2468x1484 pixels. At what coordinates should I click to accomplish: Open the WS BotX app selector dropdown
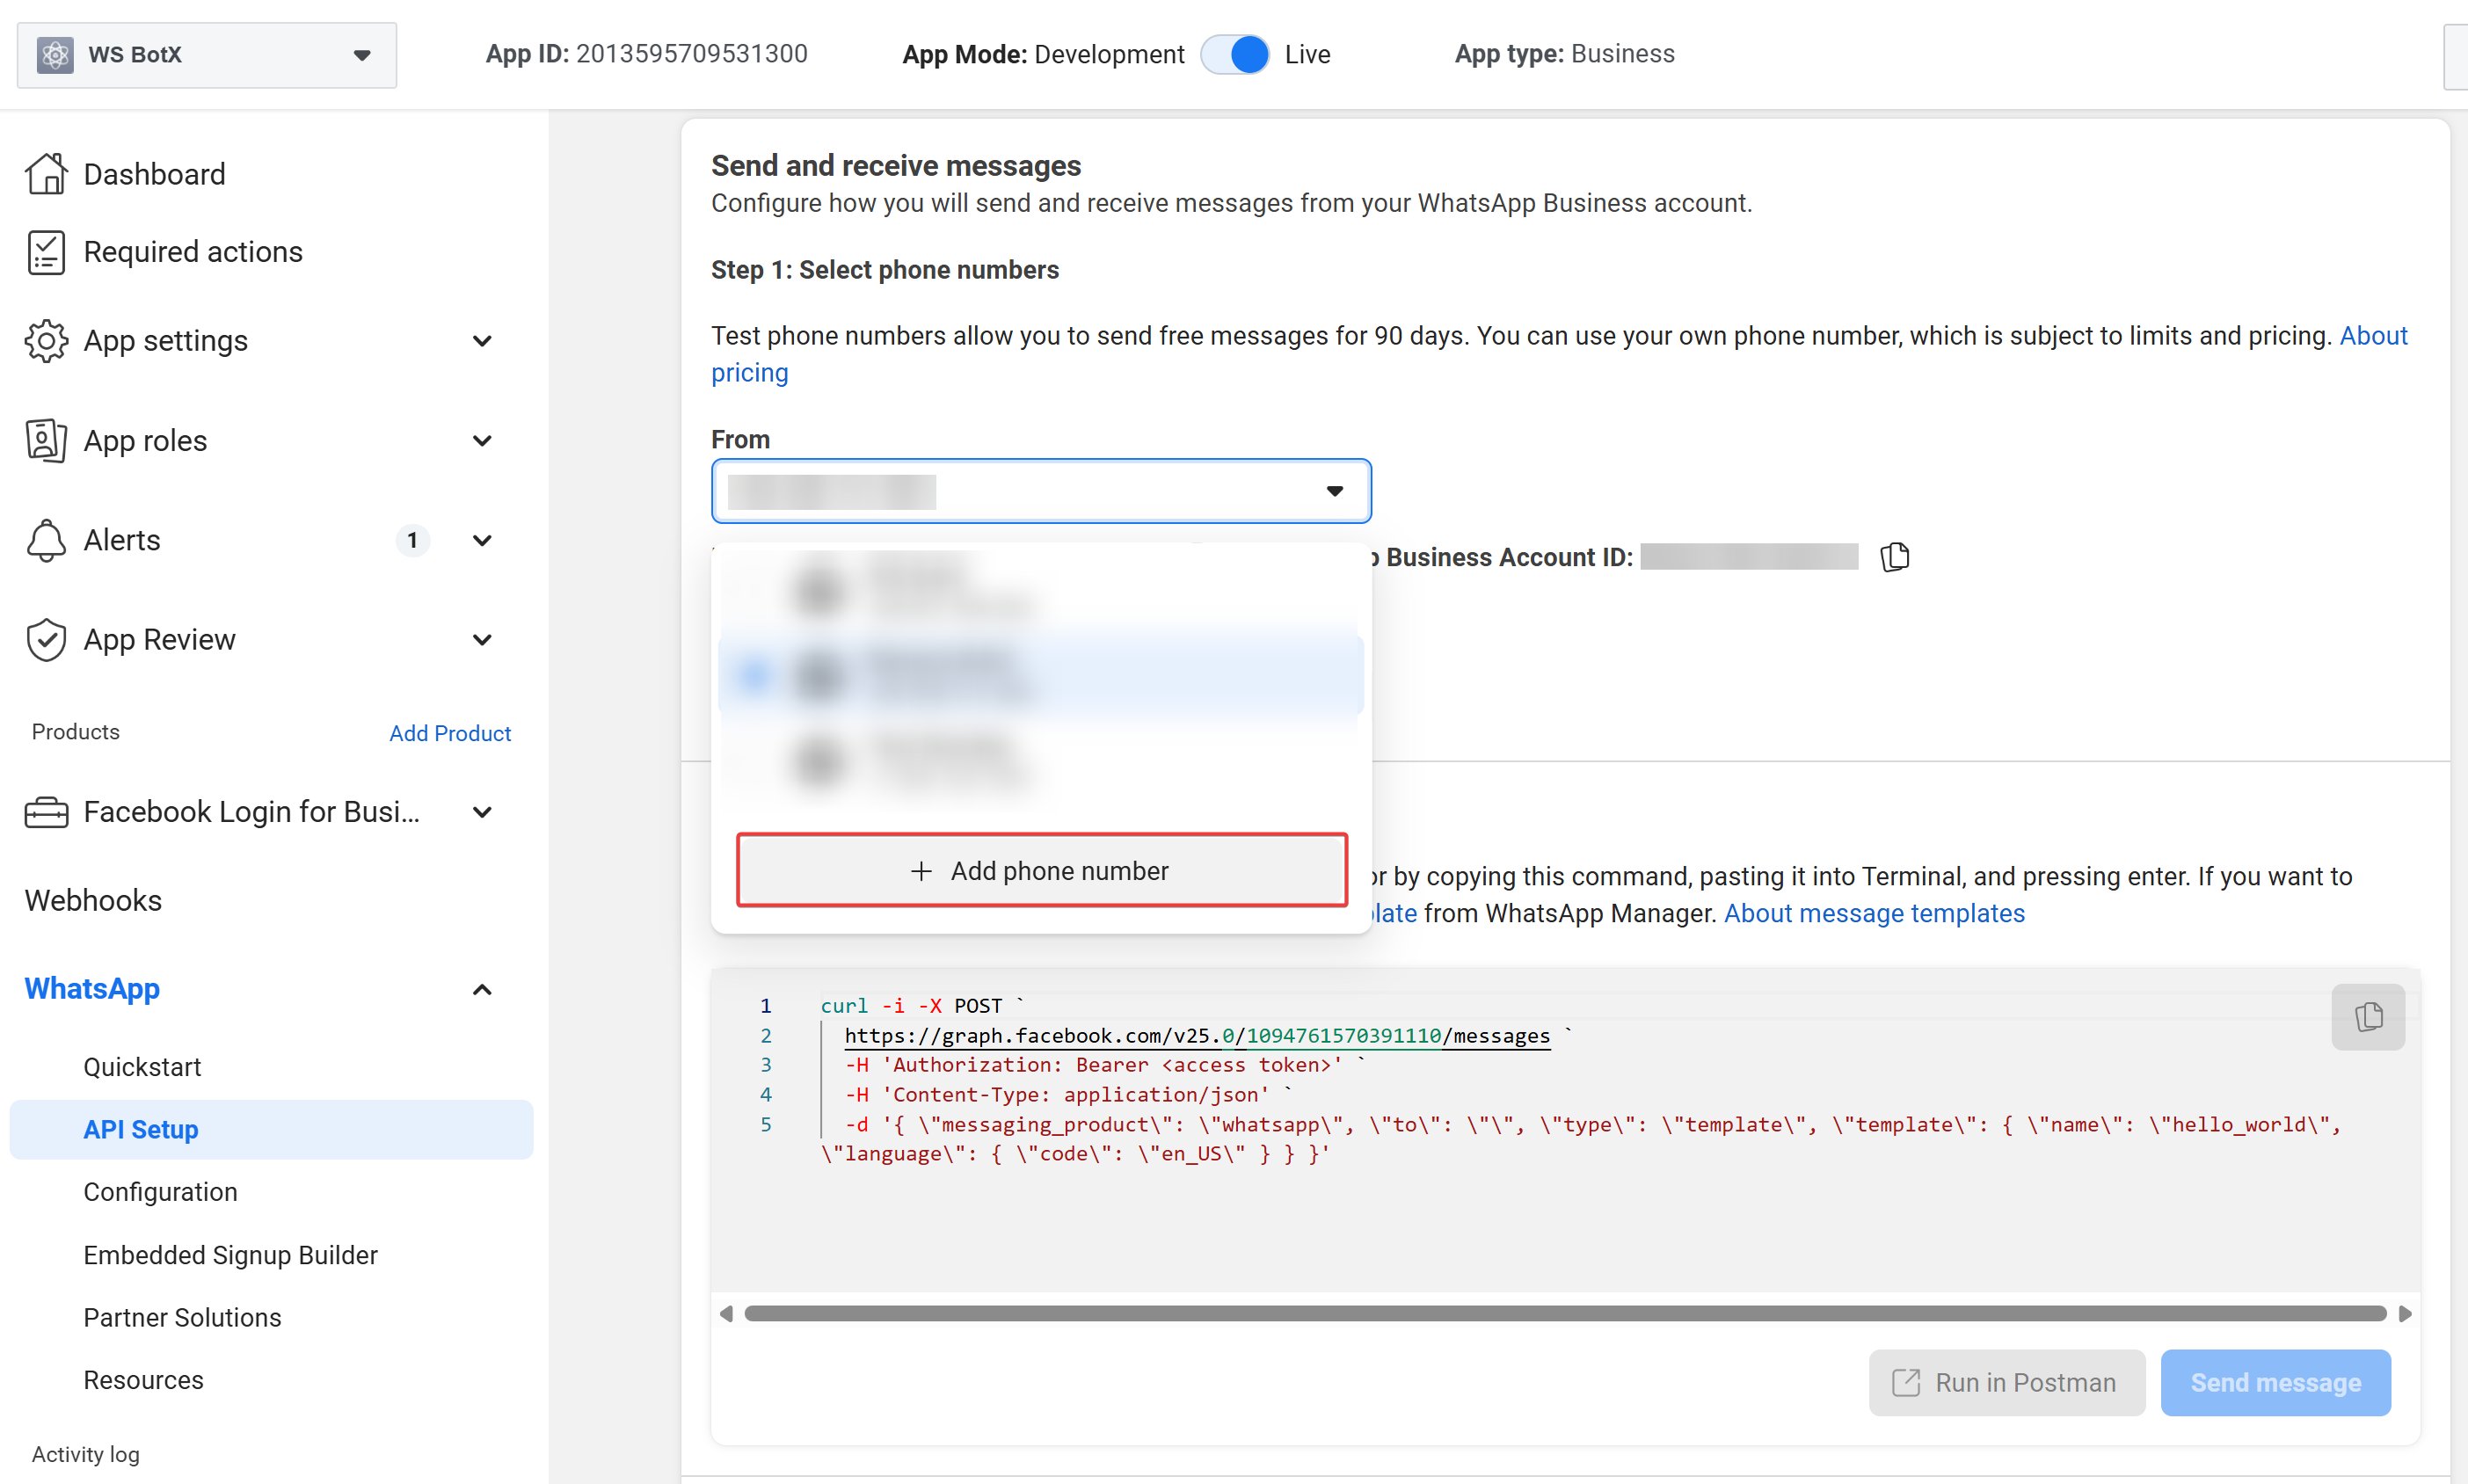(207, 55)
